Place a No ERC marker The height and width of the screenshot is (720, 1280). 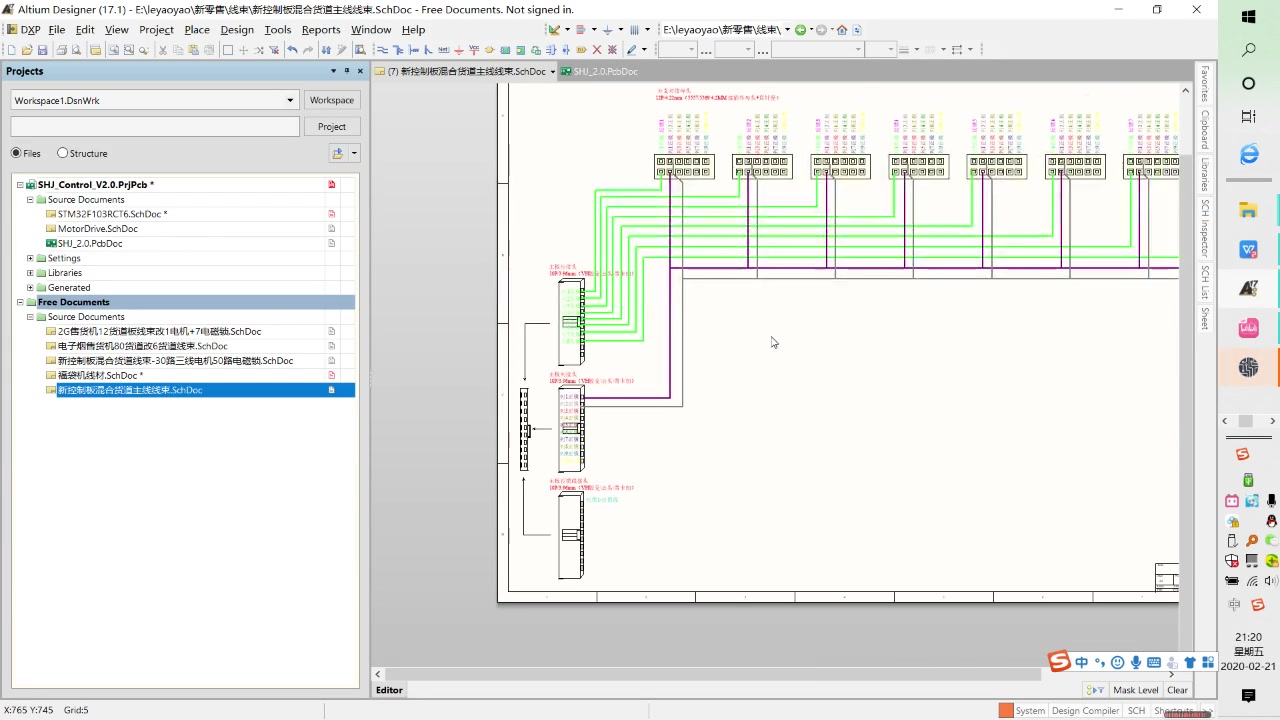coord(596,49)
